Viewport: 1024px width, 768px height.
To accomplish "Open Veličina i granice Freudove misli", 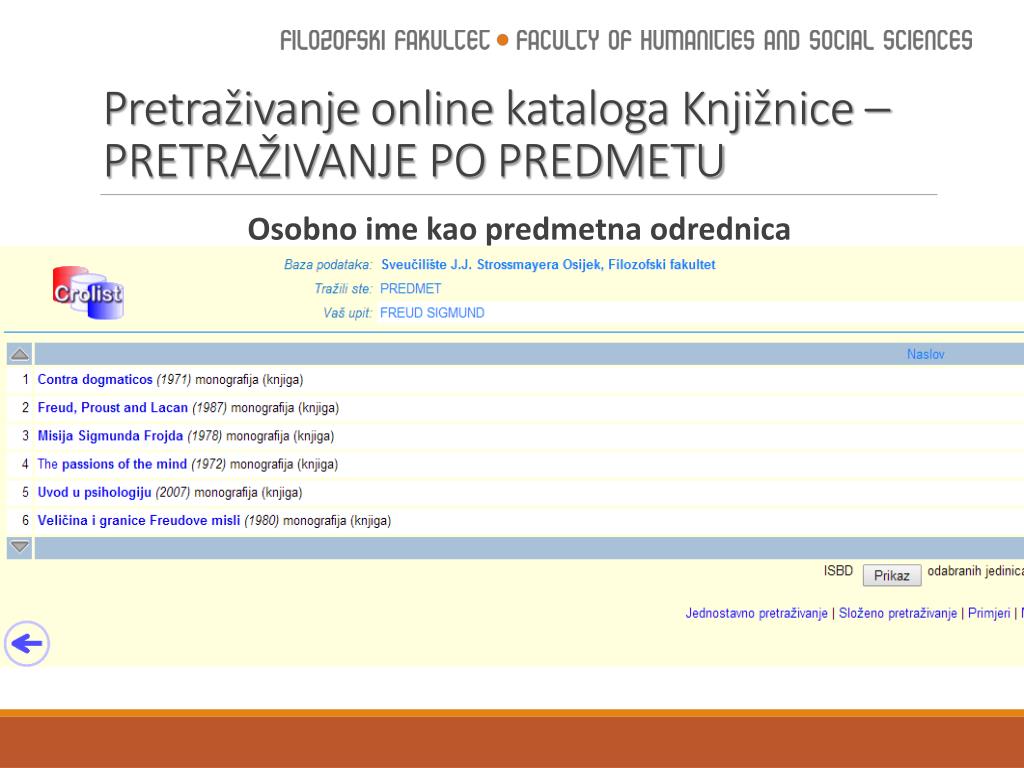I will tap(138, 520).
